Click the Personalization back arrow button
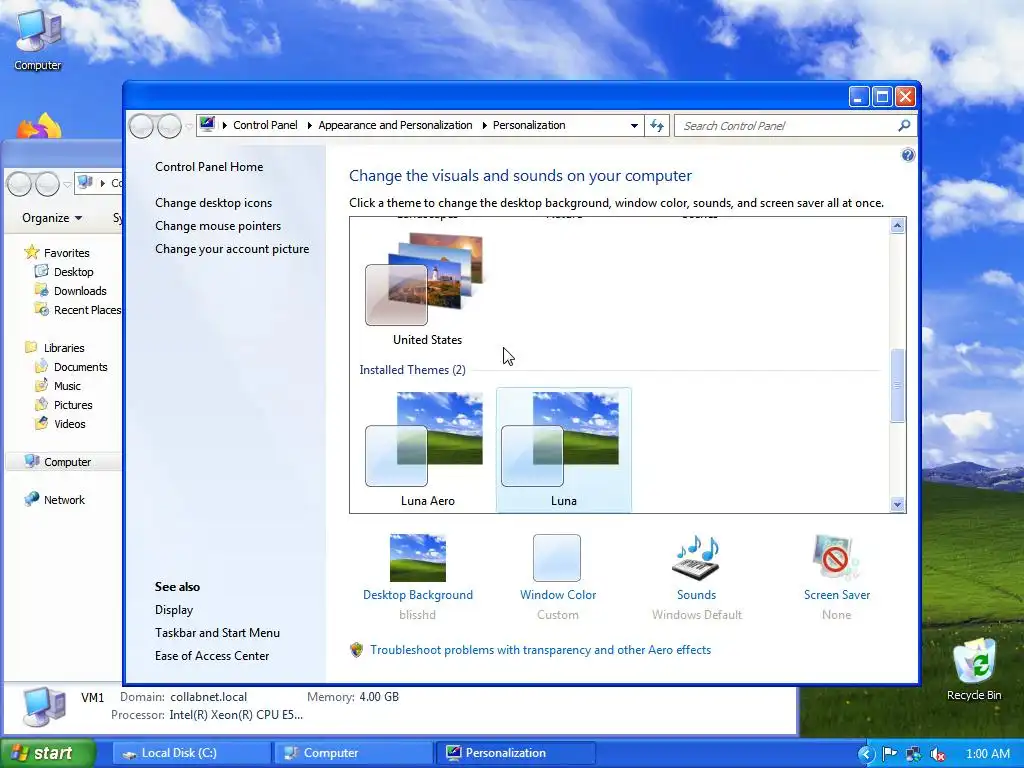Viewport: 1024px width, 768px height. click(x=142, y=126)
